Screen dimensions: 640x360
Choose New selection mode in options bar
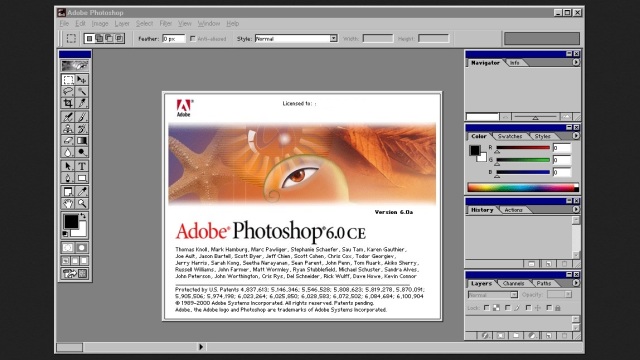click(89, 38)
